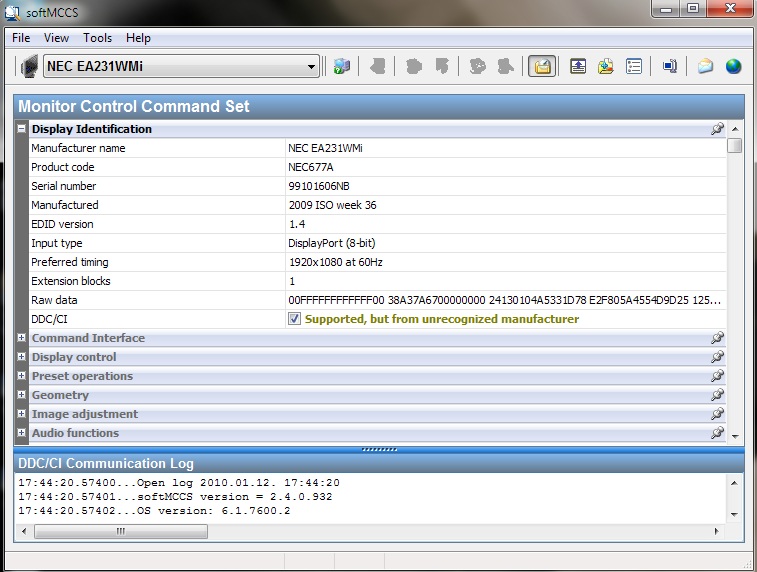Toggle the DDC/CI supported checkbox
The height and width of the screenshot is (572, 757).
294,319
